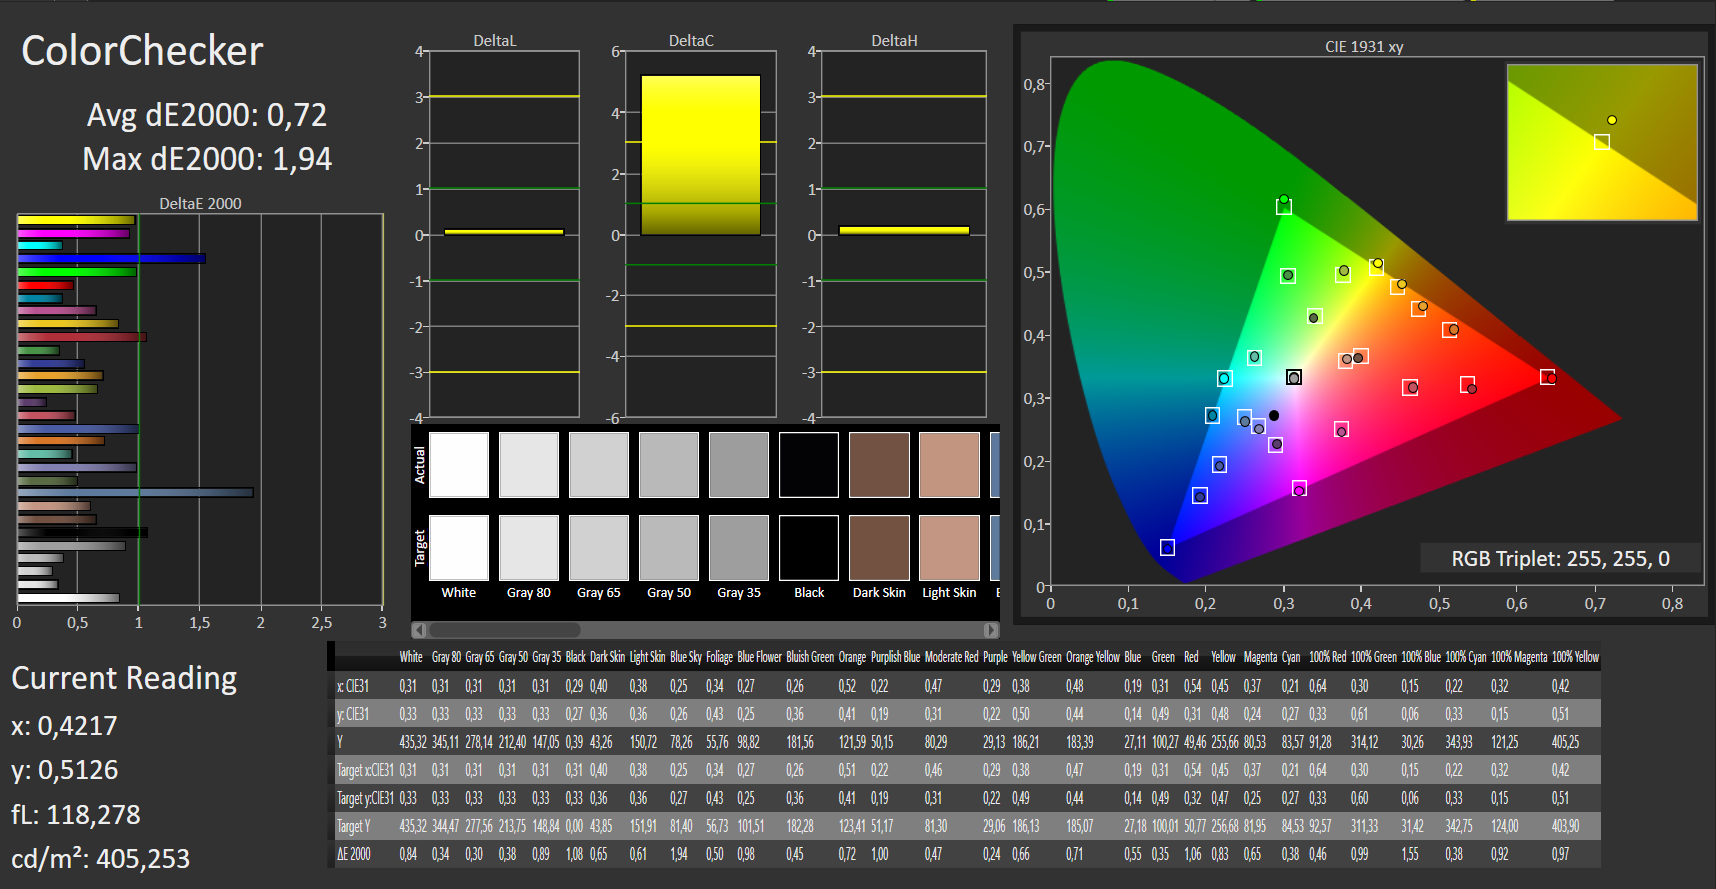Select the Actual Gray 80 swatch
This screenshot has width=1716, height=889.
(x=529, y=465)
